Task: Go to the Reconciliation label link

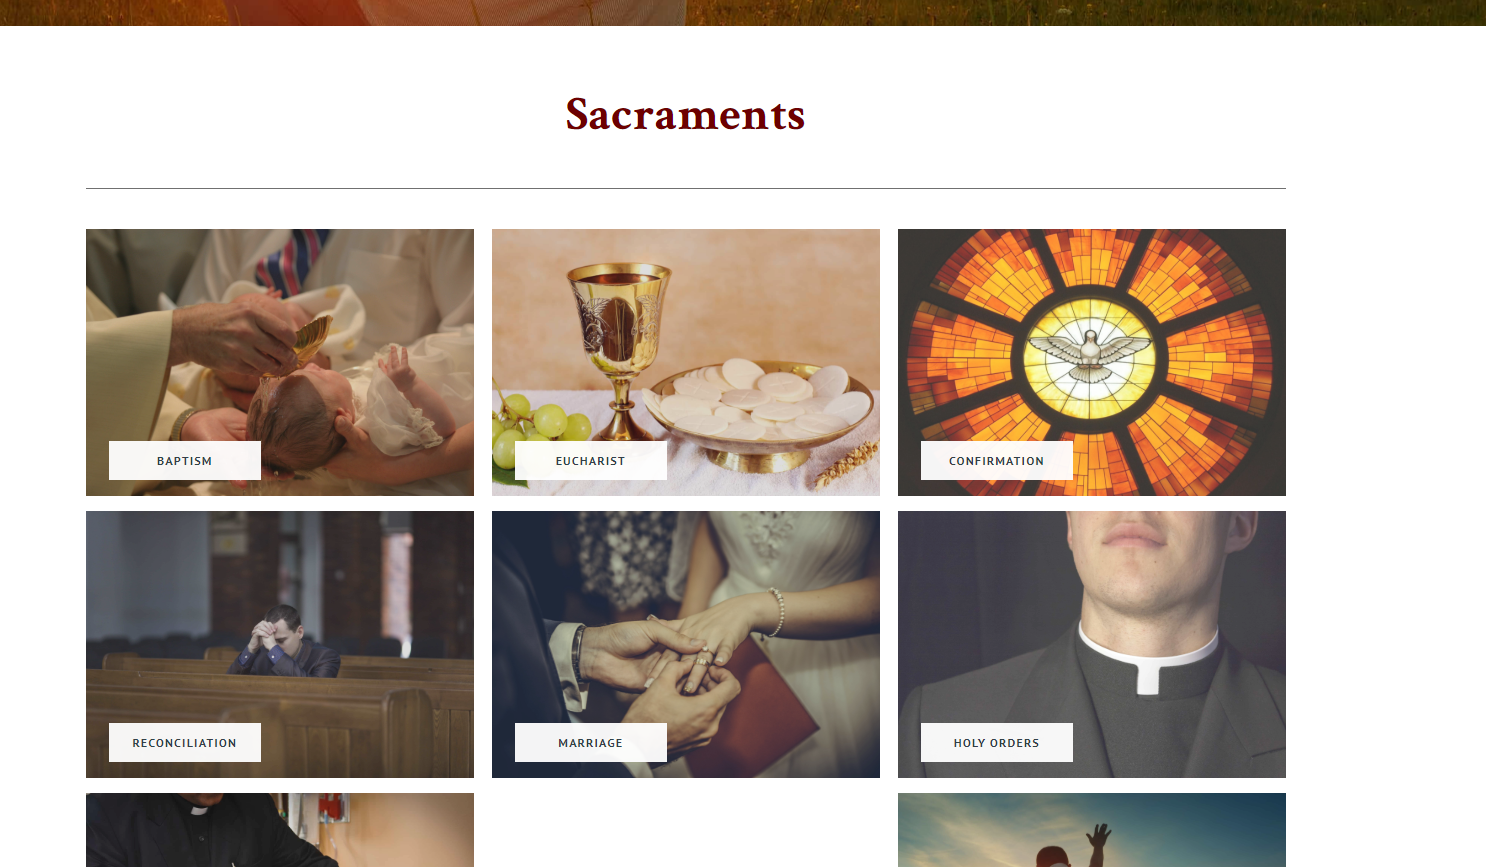Action: (185, 743)
